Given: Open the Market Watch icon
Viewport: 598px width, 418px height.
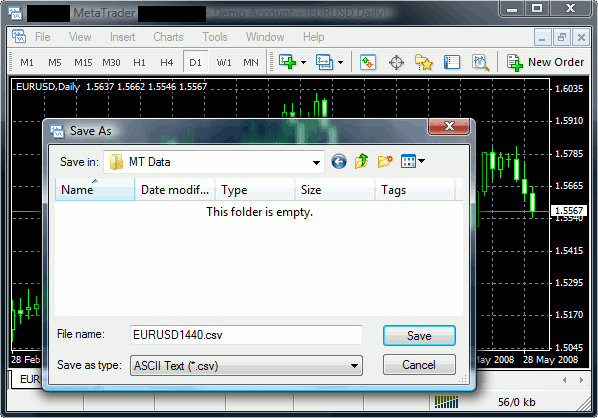Looking at the screenshot, I should point(368,62).
